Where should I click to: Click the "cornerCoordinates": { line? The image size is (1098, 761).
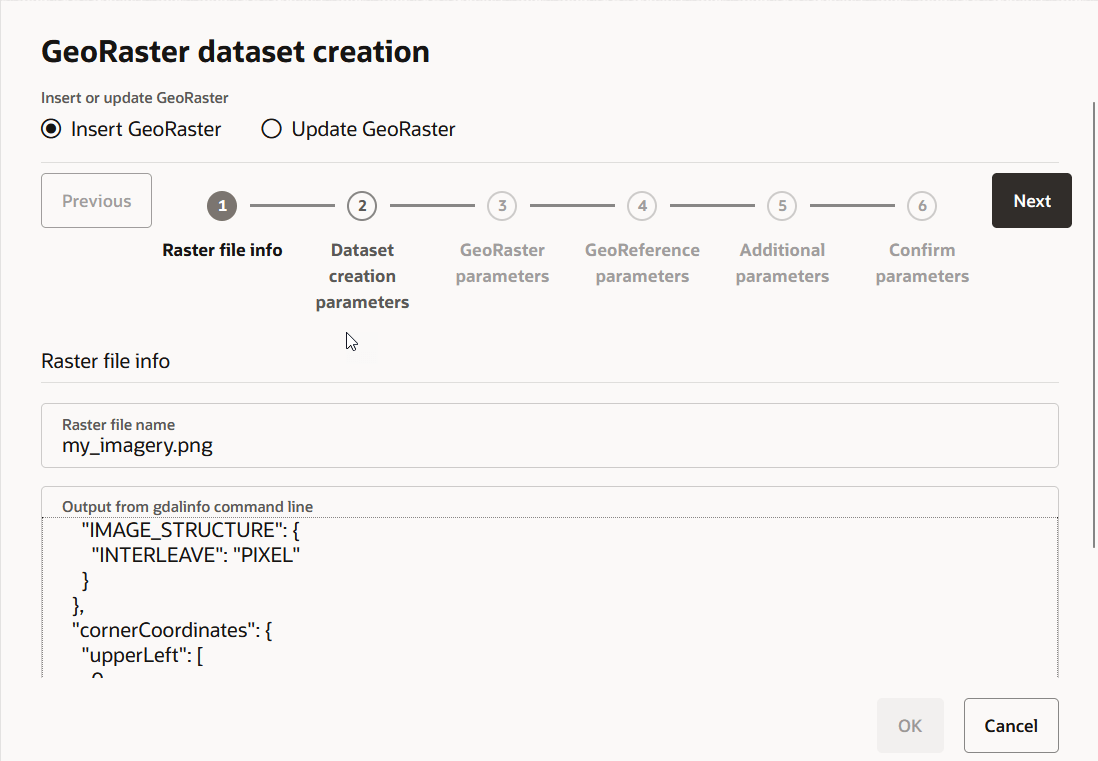coord(172,630)
